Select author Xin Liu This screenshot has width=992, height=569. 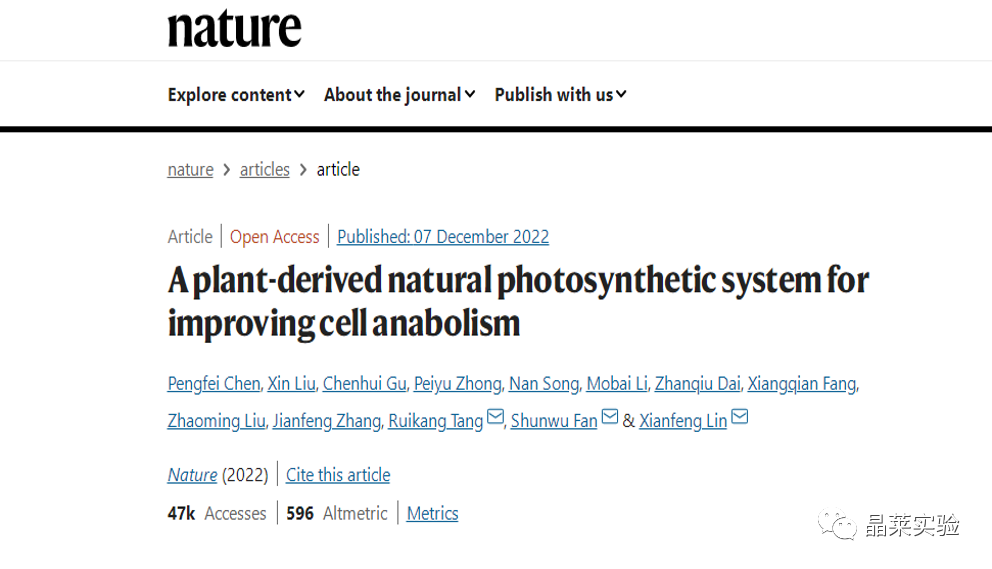coord(292,384)
